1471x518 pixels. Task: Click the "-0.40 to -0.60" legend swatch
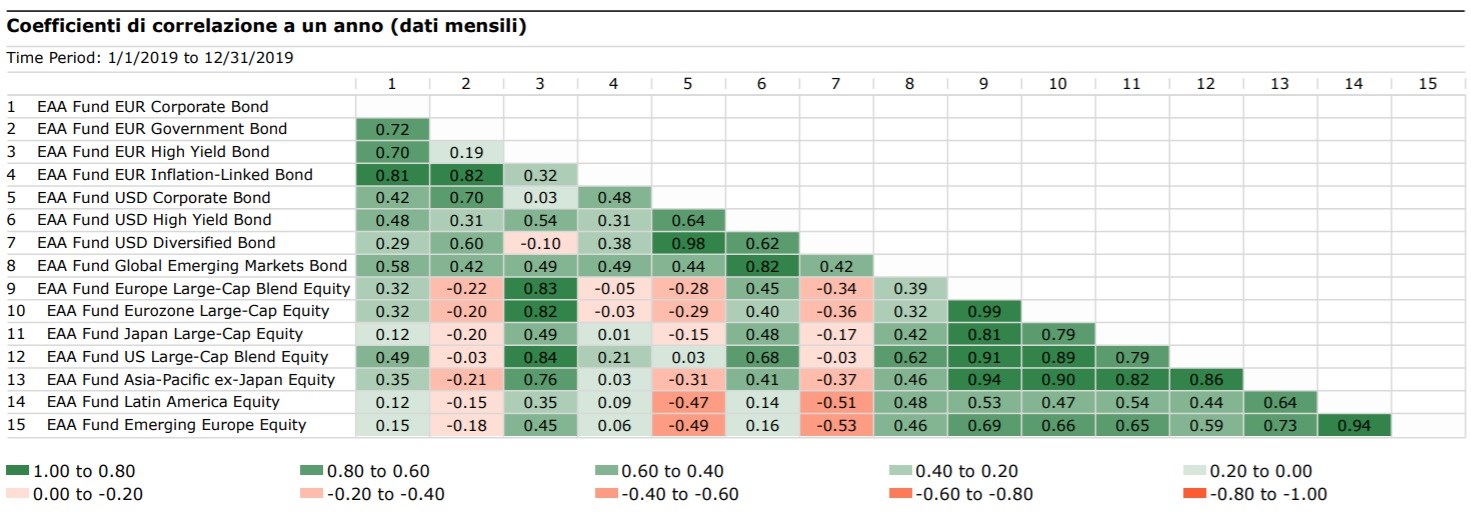[x=606, y=493]
